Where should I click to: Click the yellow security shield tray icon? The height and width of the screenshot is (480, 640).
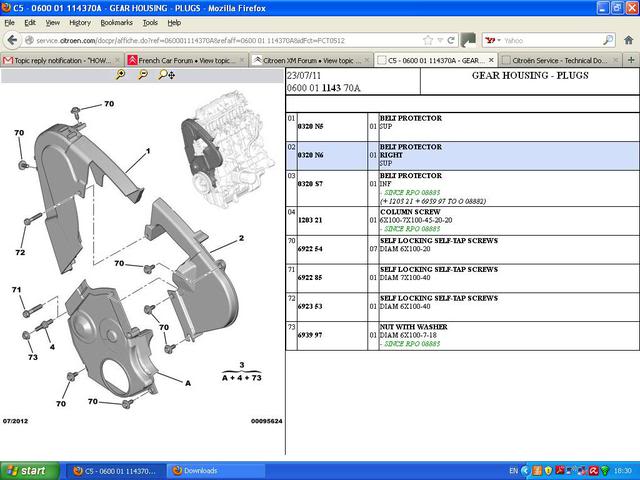coord(548,471)
